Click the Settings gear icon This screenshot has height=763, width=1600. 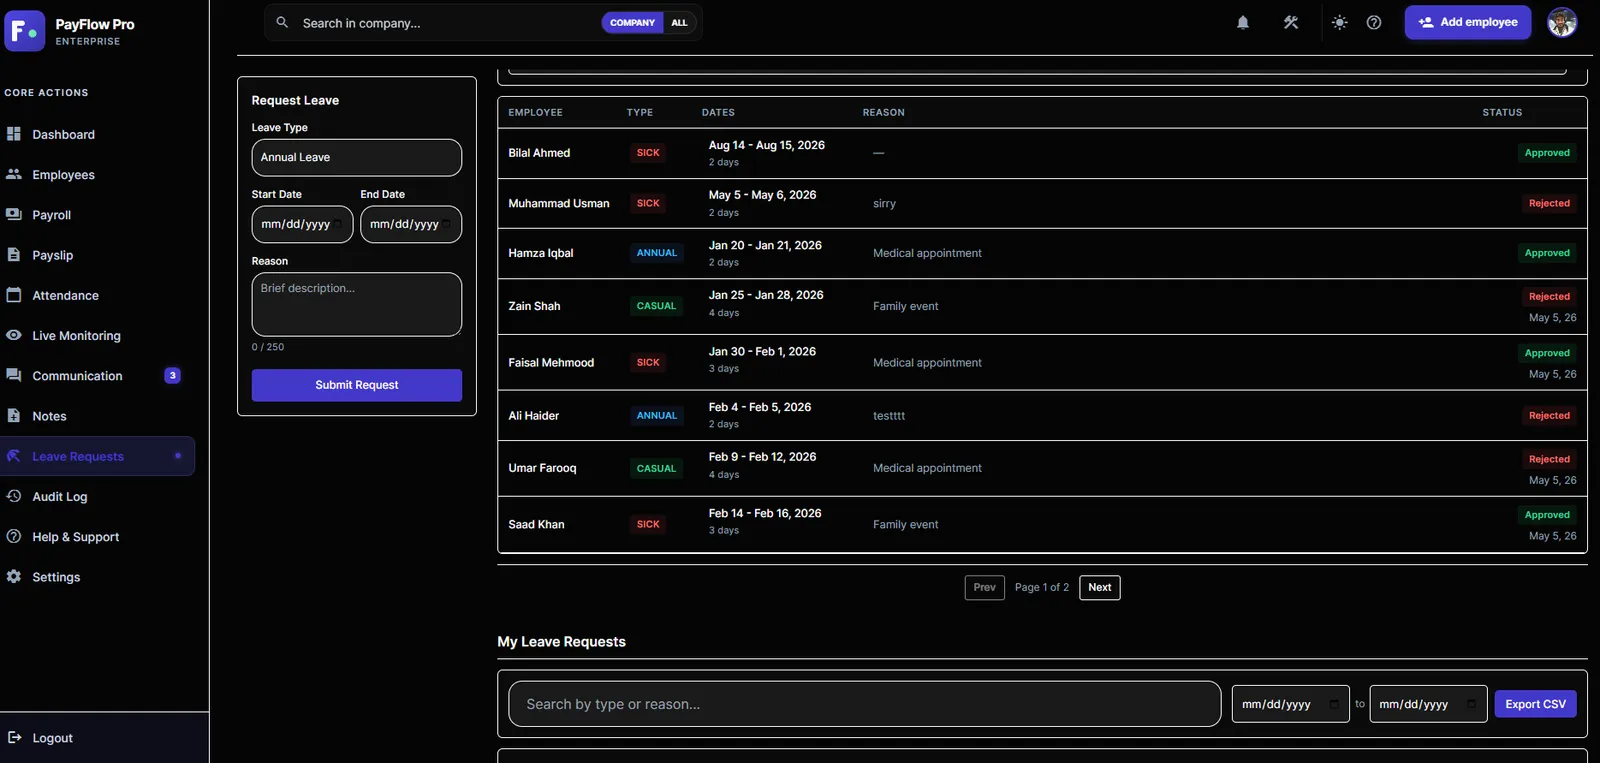click(x=14, y=577)
